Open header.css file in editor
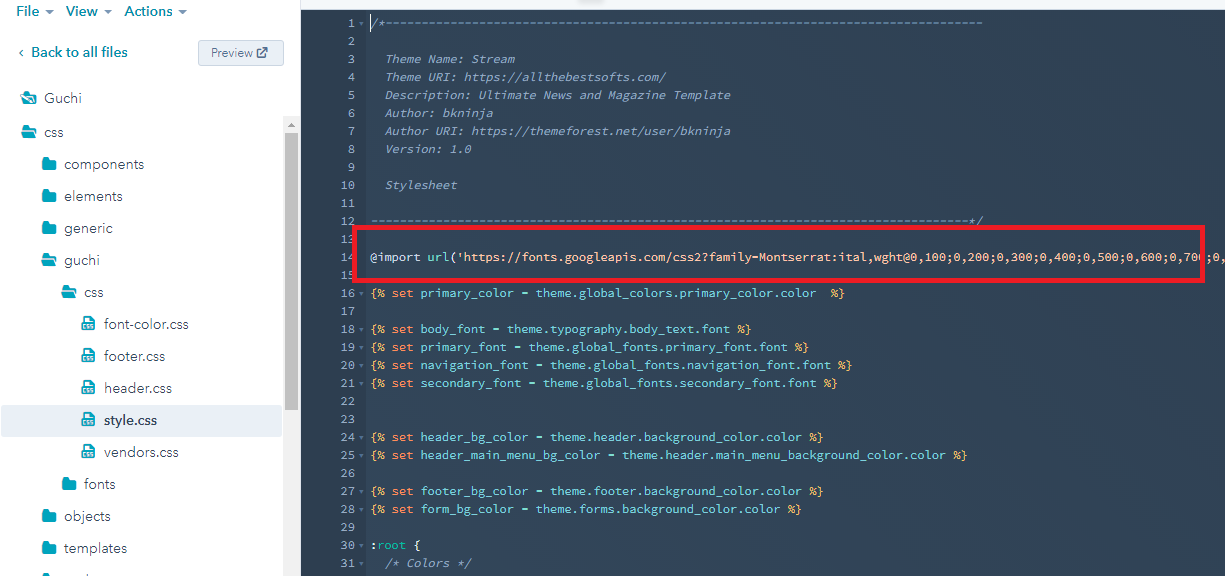Screen dimensions: 1225x576 [x=137, y=388]
